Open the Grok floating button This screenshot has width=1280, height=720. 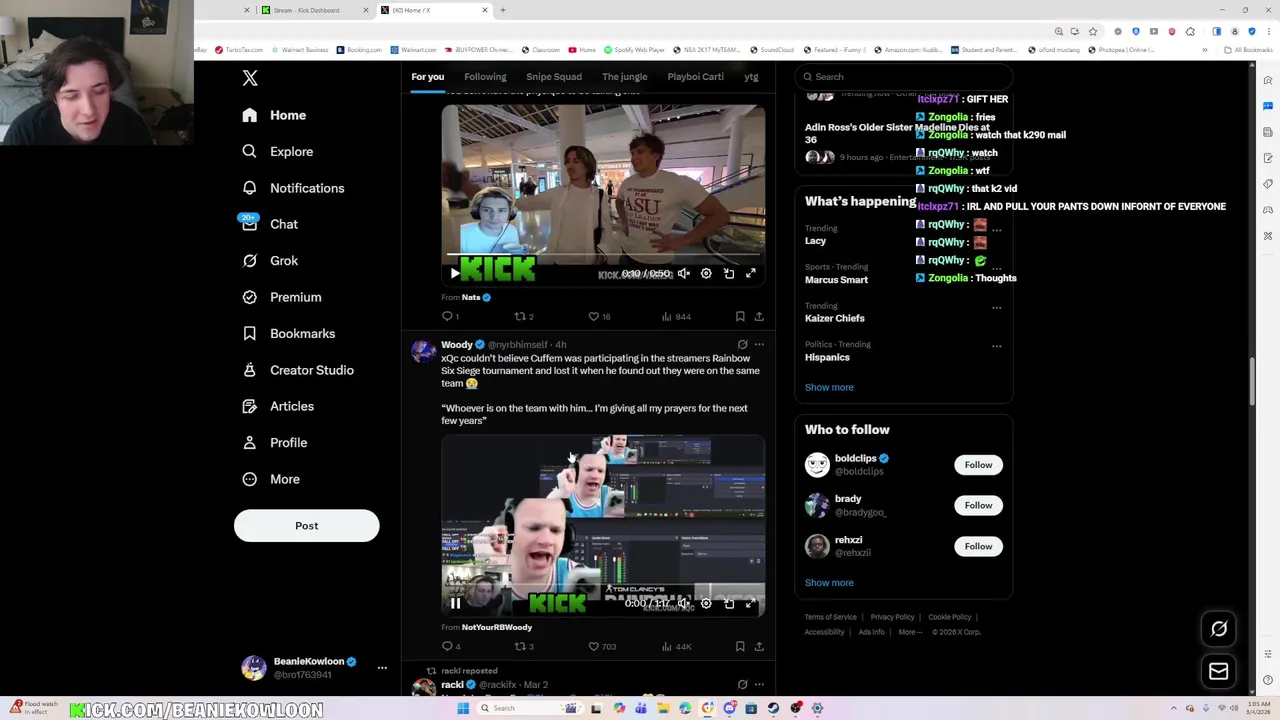(1219, 629)
